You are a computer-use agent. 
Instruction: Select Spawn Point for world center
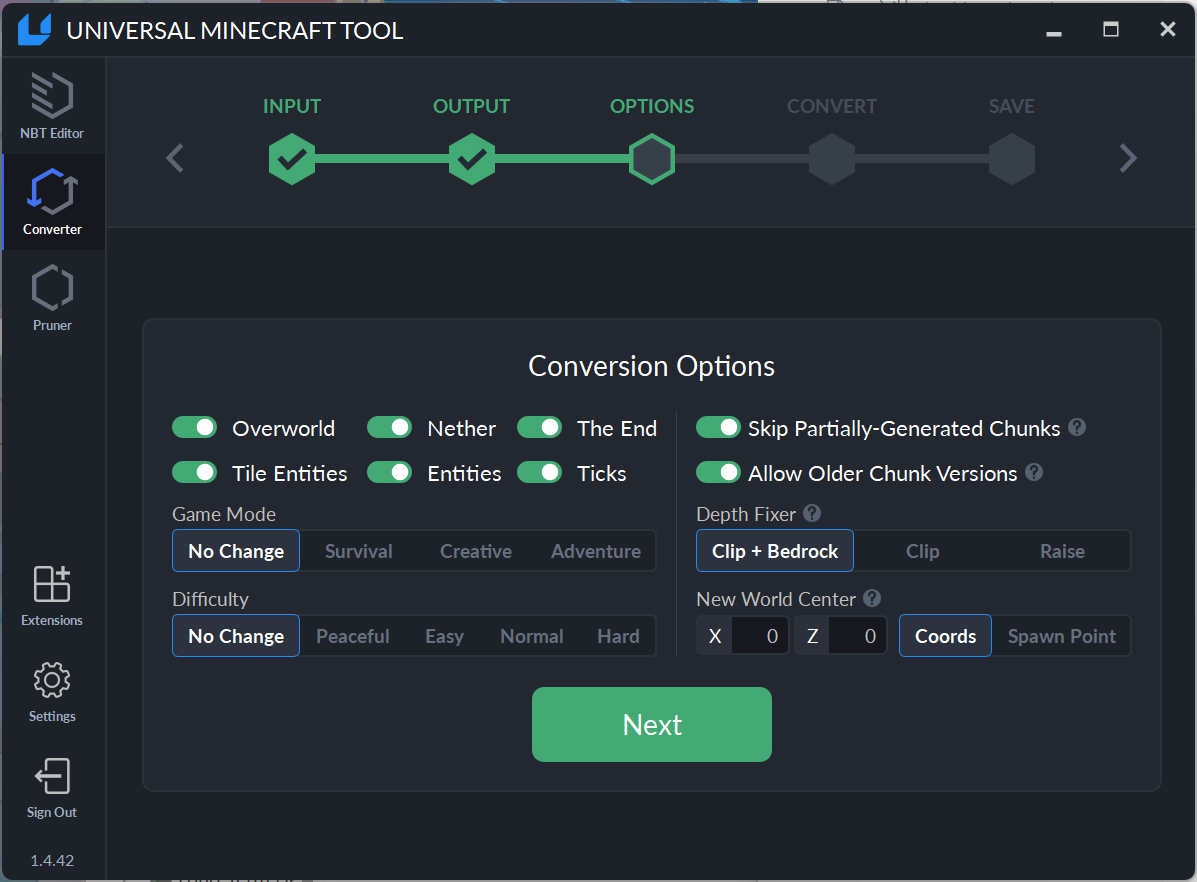(1062, 635)
